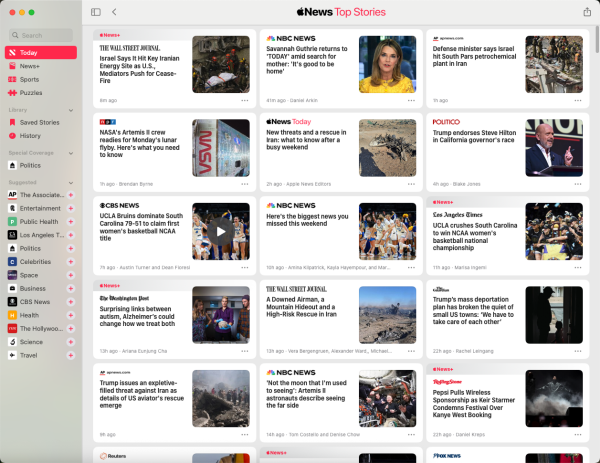
Task: Follow Business with its plus button
Action: point(71,289)
